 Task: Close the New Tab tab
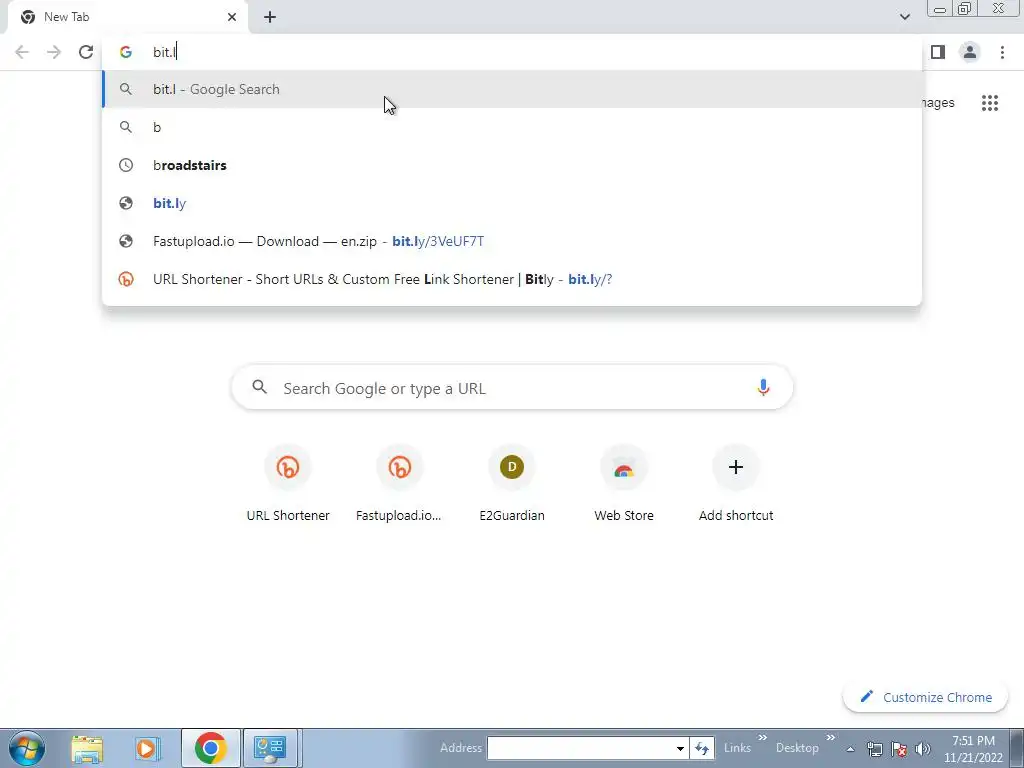pos(232,17)
